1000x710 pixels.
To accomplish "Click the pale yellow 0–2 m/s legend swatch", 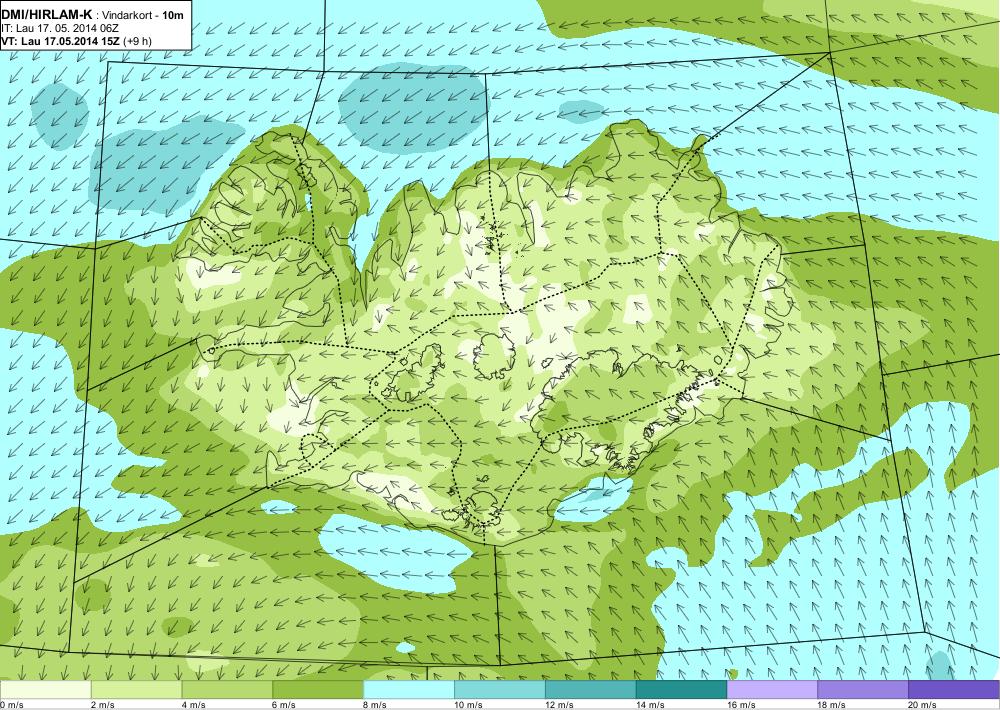I will pyautogui.click(x=46, y=690).
